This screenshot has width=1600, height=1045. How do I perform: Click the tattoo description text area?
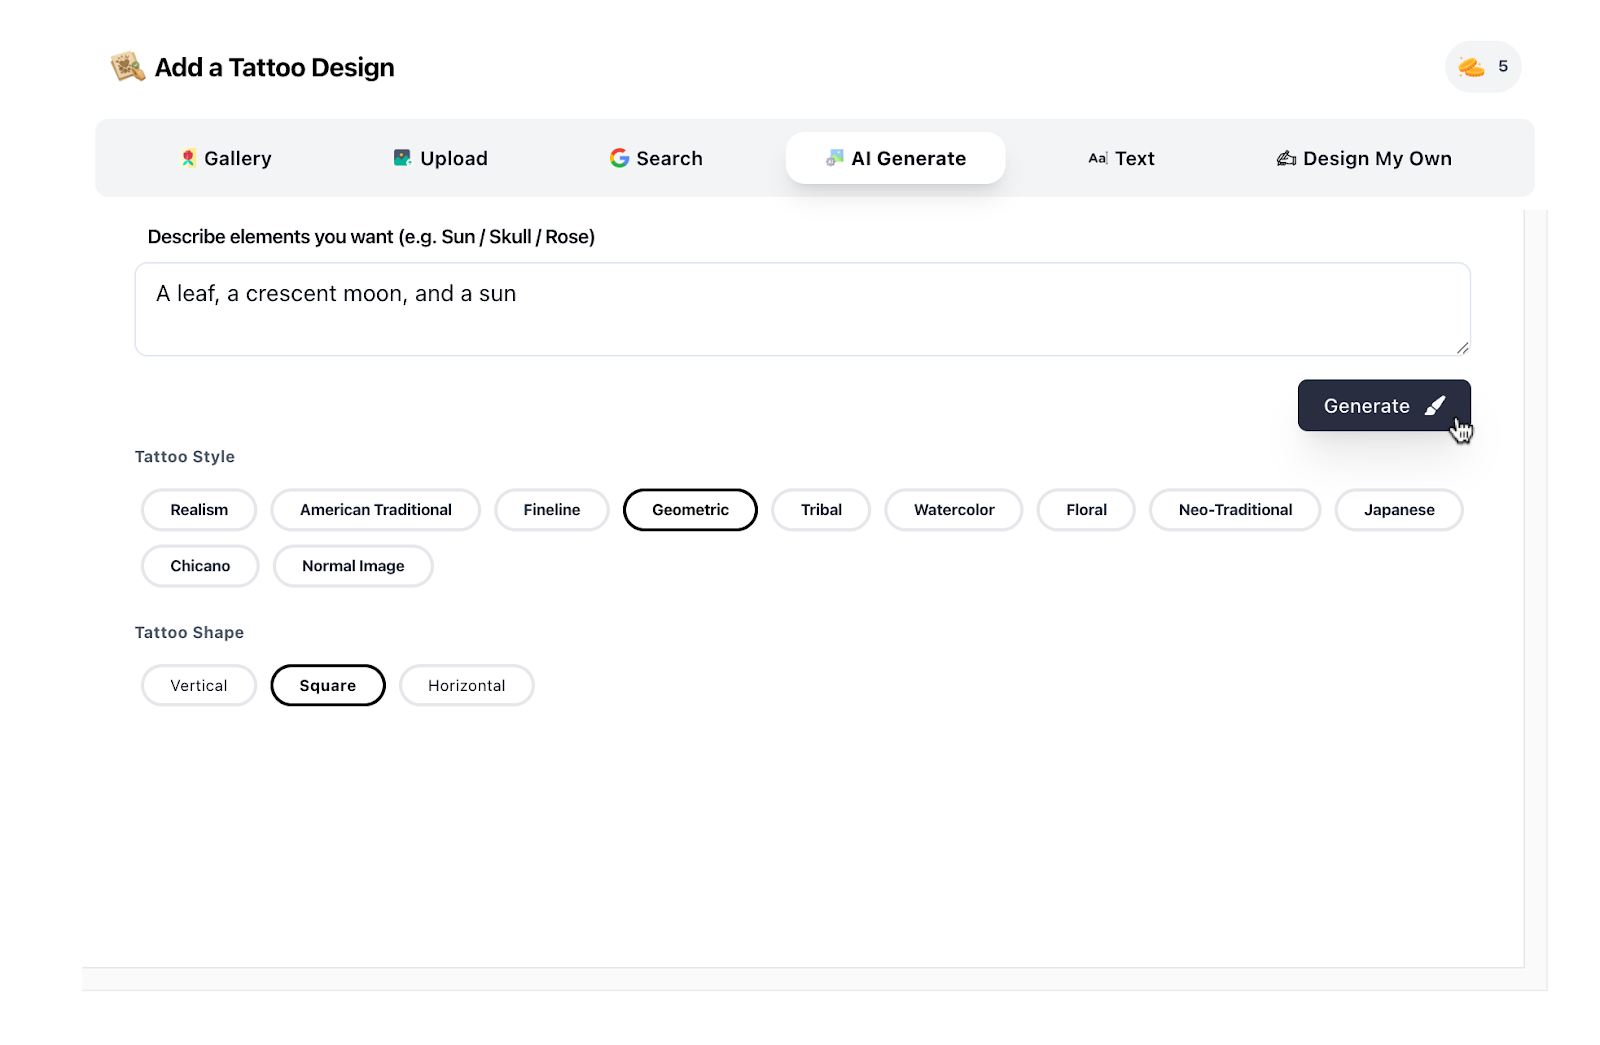[x=800, y=309]
